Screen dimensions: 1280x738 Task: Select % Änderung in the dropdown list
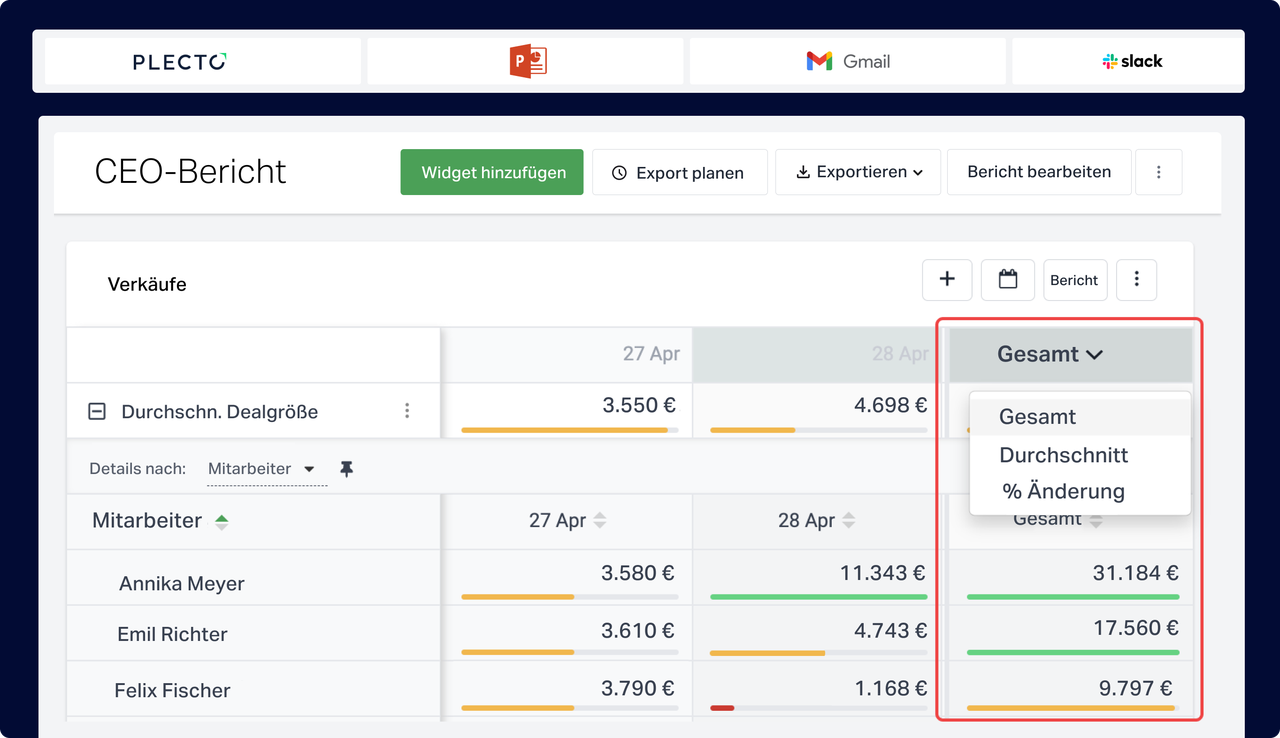pos(1080,491)
